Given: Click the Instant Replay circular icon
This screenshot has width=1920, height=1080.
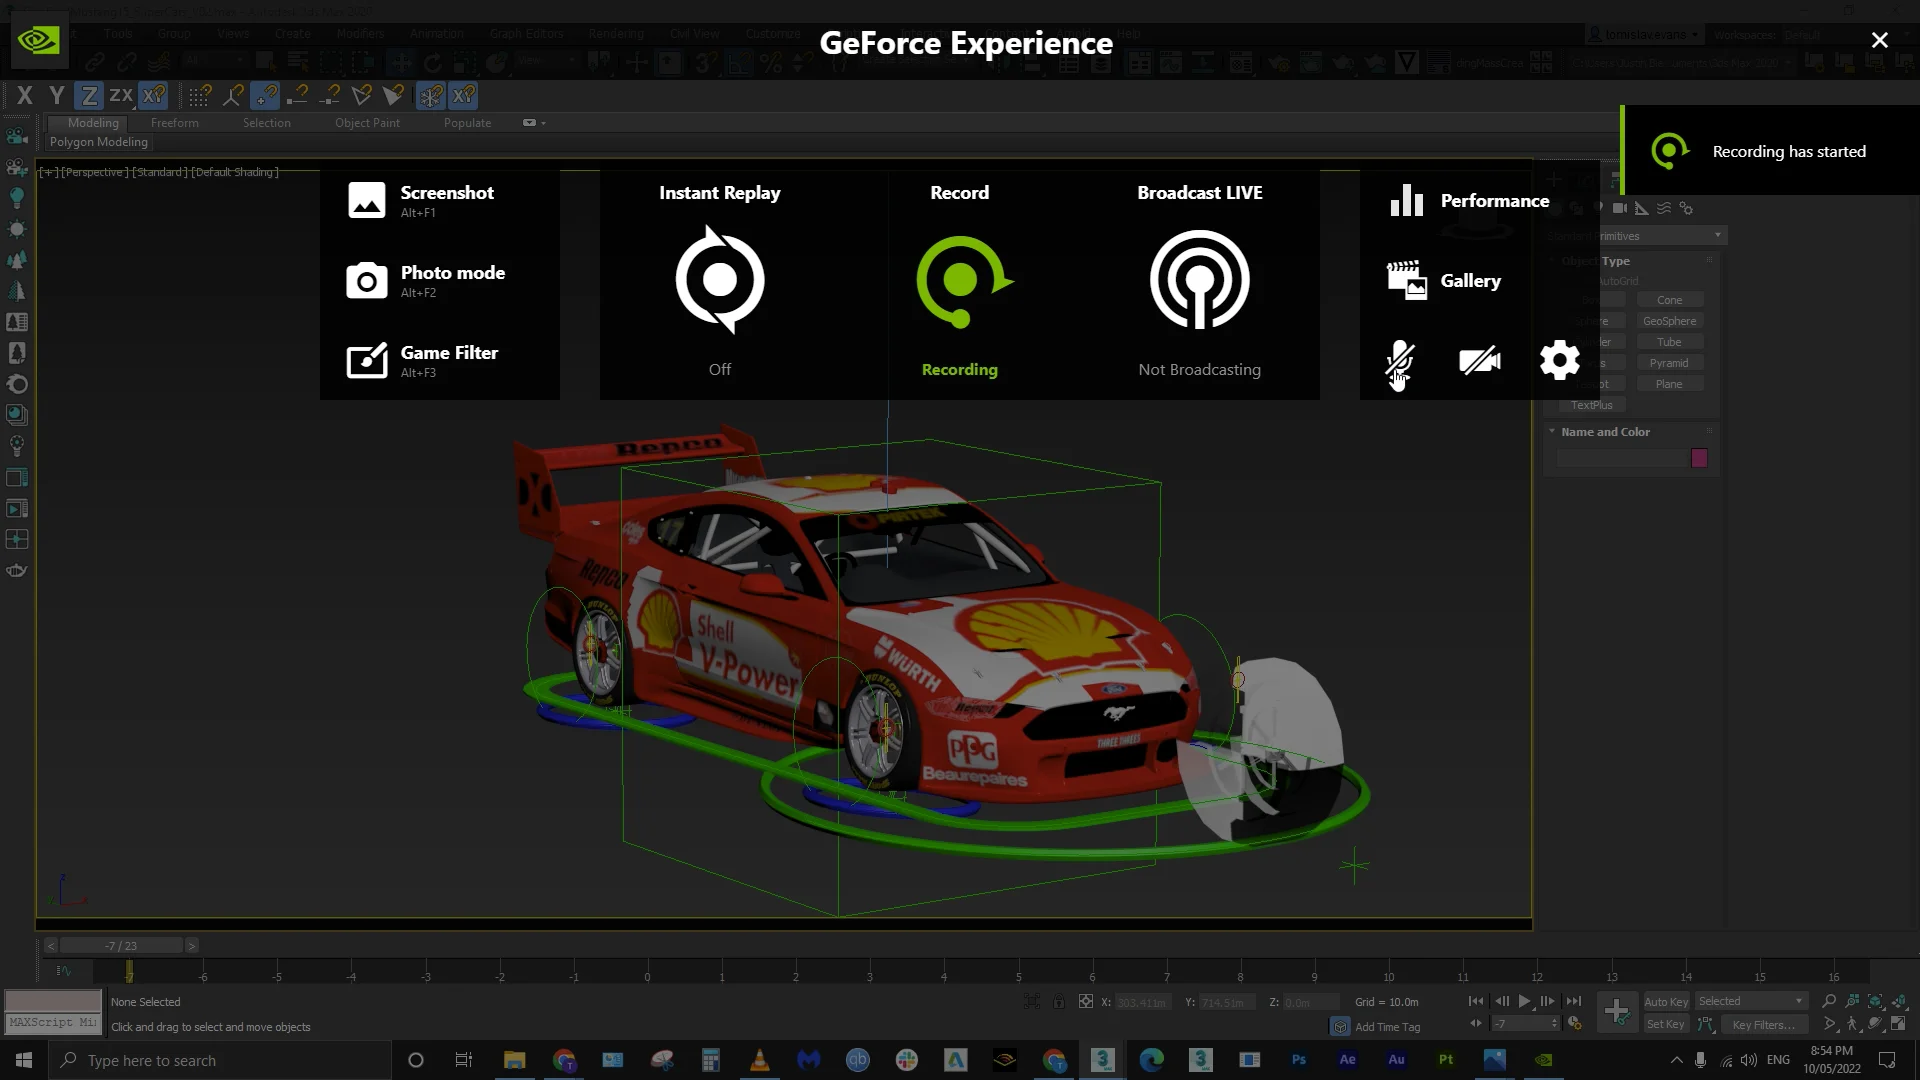Looking at the screenshot, I should (720, 280).
